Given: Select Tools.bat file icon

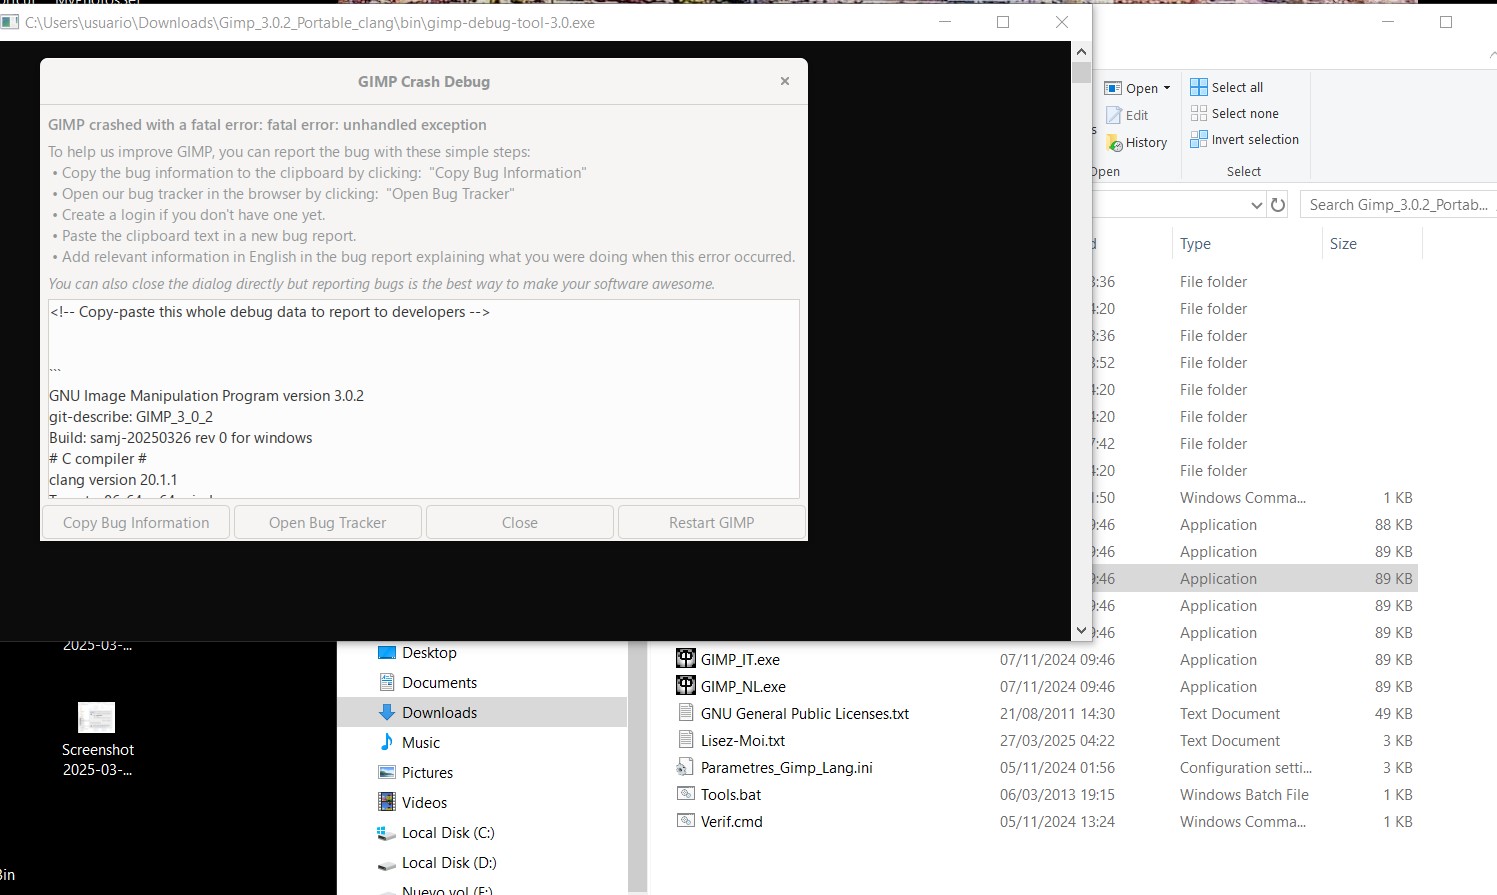Looking at the screenshot, I should 685,794.
